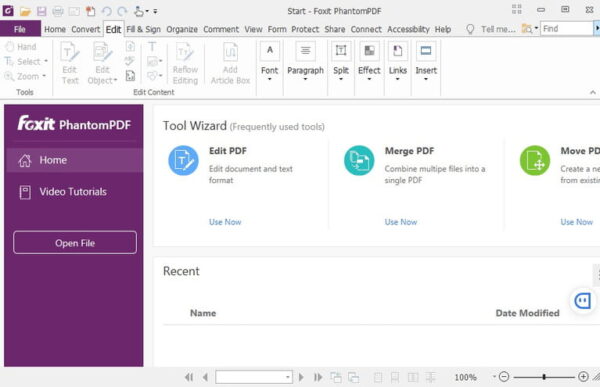Collapse the ribbon using the chevron
Viewport: 600px width, 387px height.
point(593,92)
